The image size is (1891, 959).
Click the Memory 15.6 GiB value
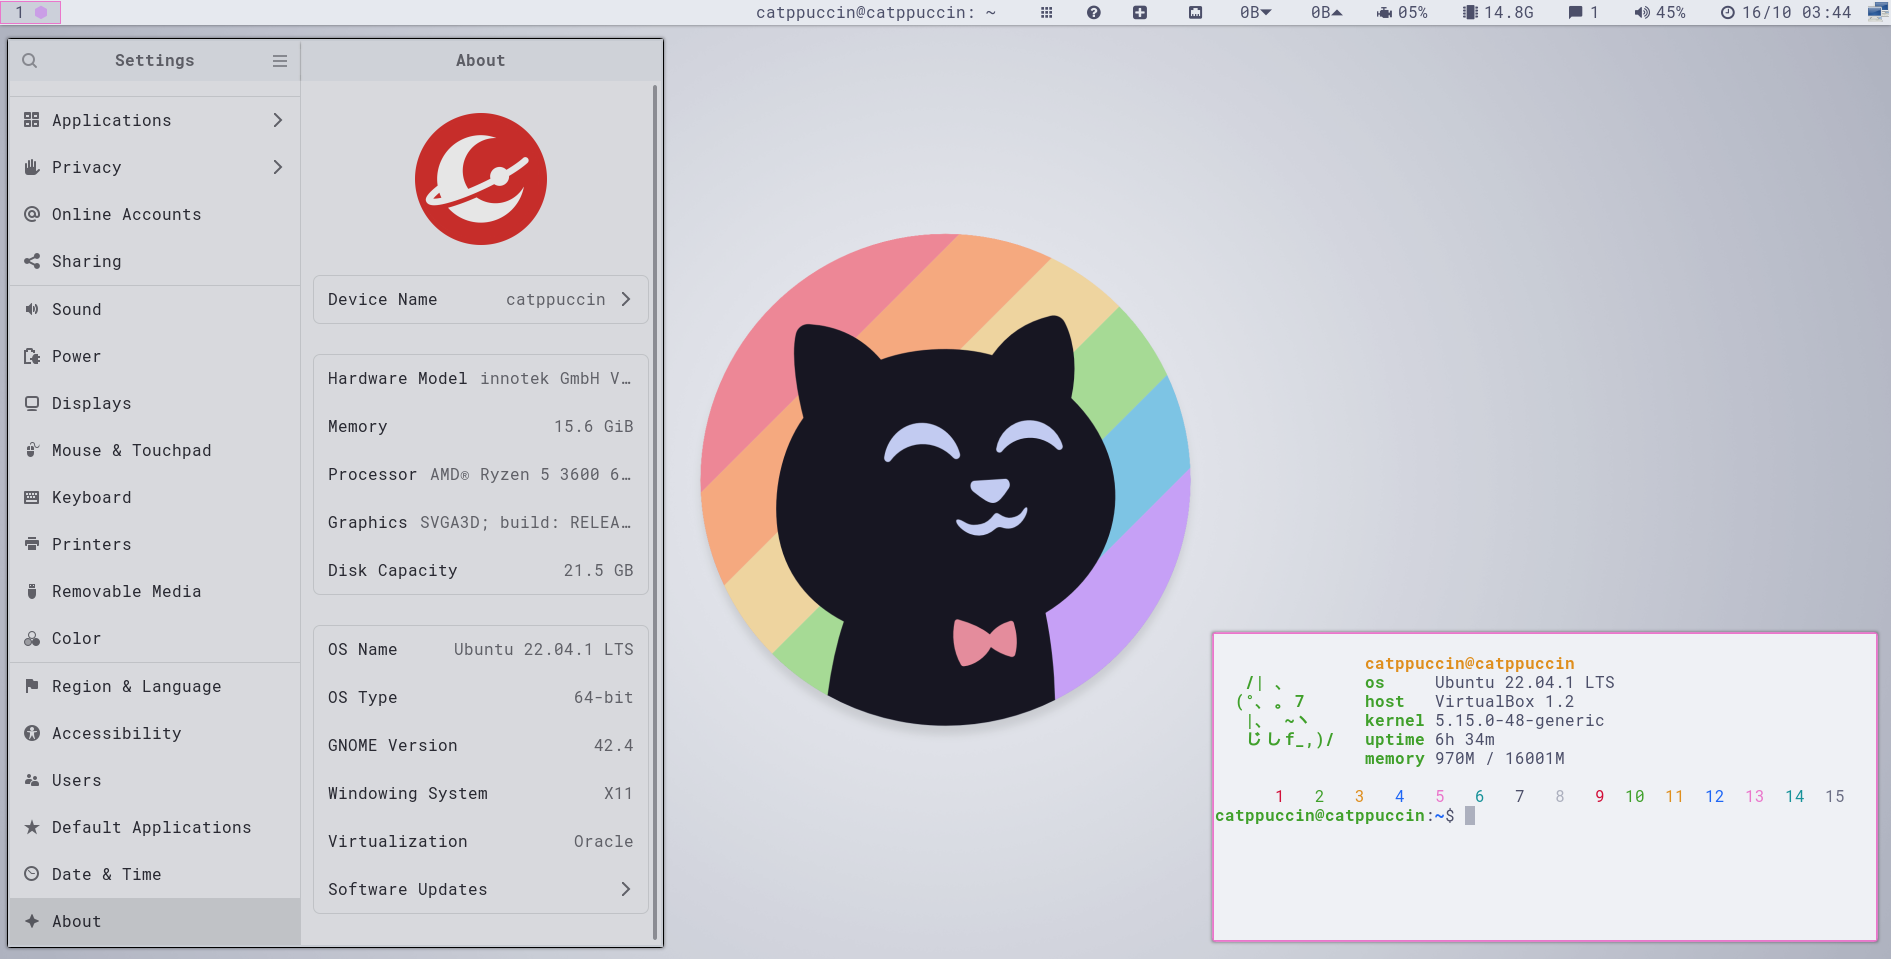[593, 426]
